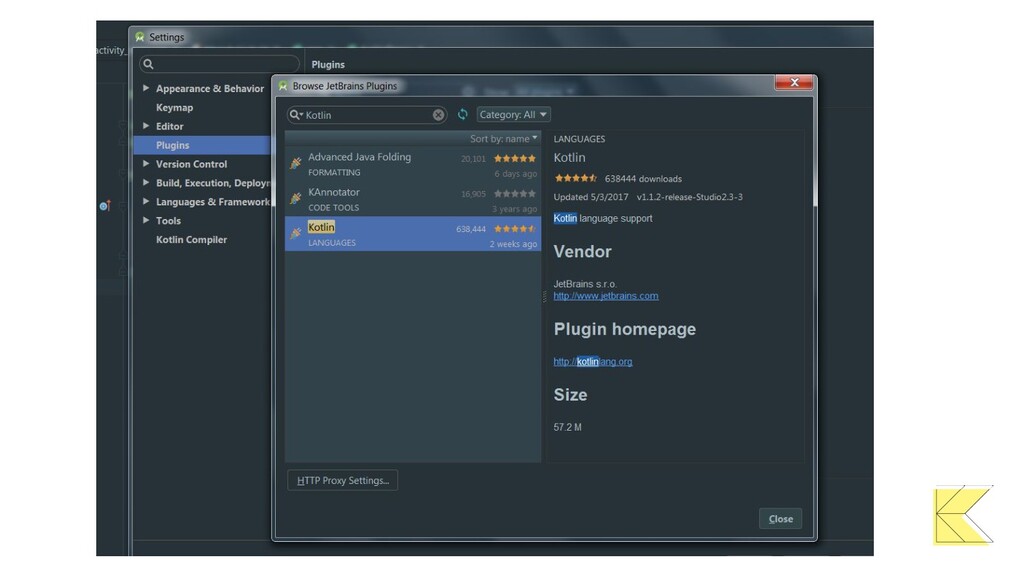Click Close button in plugin browser

780,519
